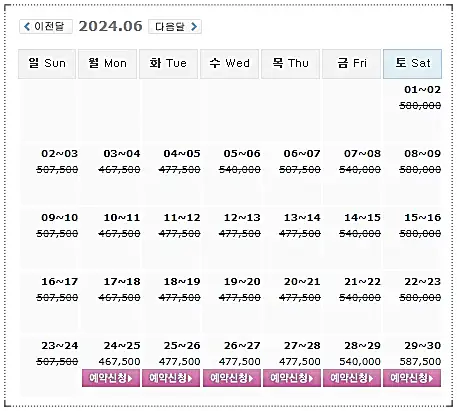Click the 21~22 date label
The image size is (457, 411).
[x=362, y=282]
